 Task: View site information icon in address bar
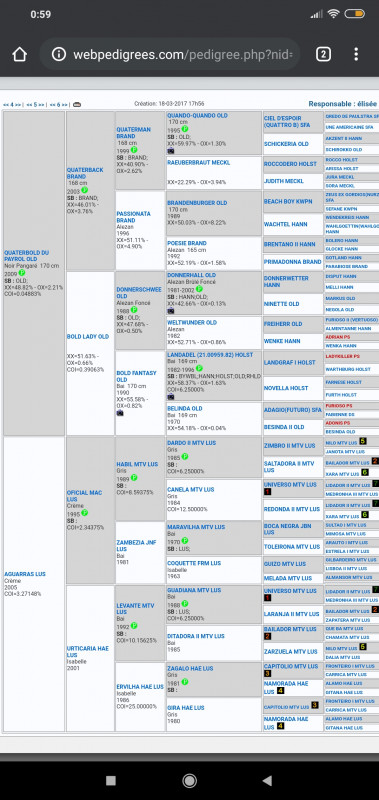[x=59, y=54]
